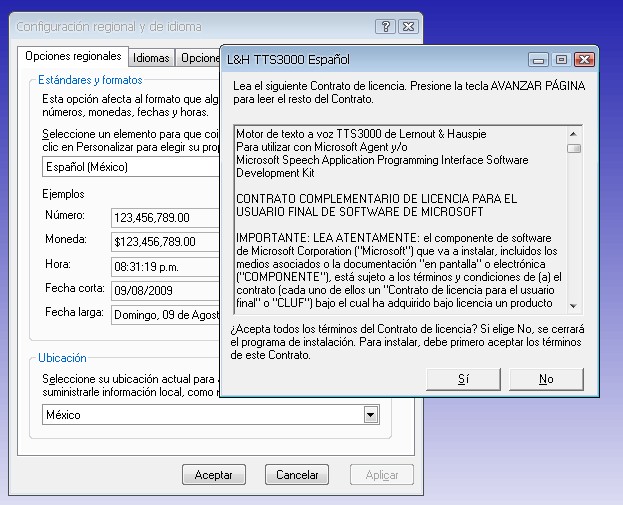
Task: Expand the México location dropdown arrow
Action: click(x=371, y=415)
